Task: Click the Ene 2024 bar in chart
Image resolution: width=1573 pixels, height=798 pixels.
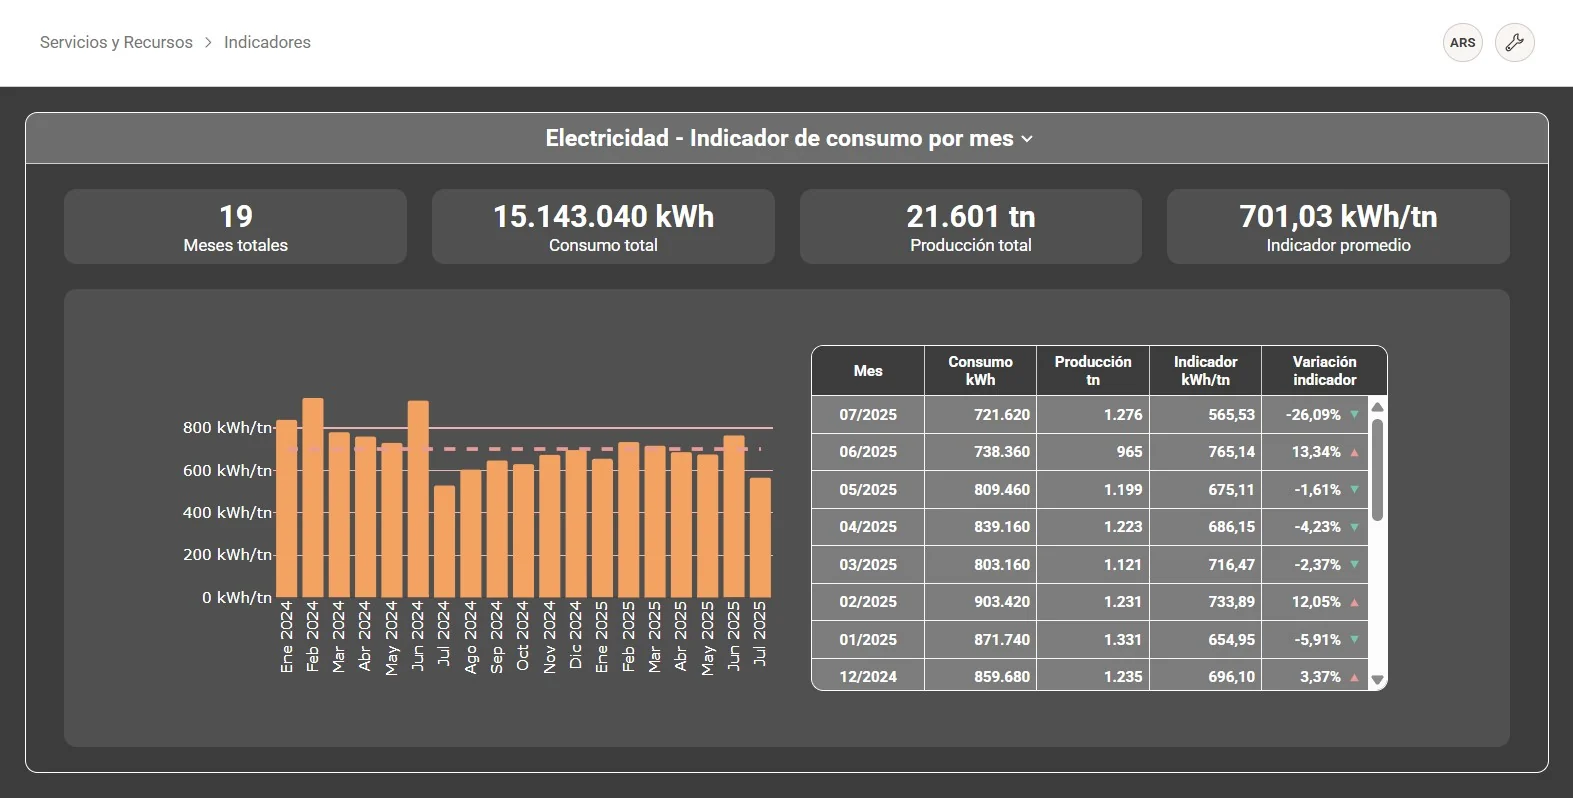Action: pyautogui.click(x=286, y=509)
